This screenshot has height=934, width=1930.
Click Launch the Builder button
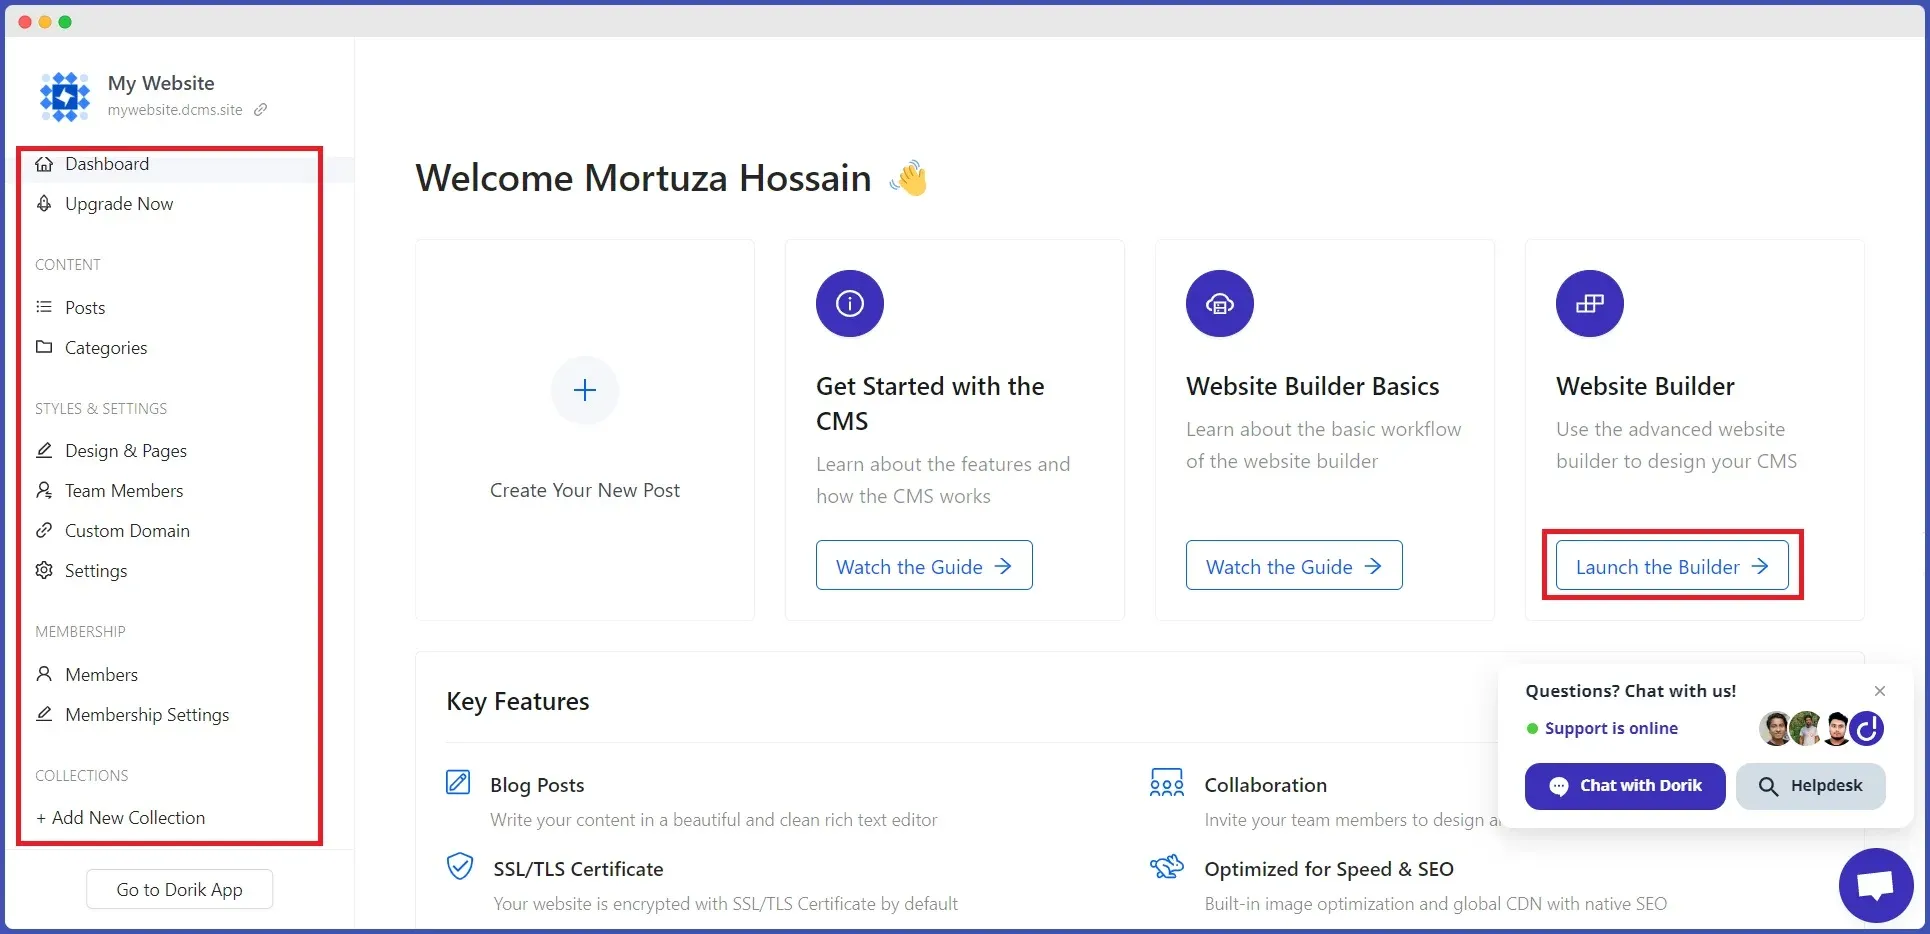point(1672,567)
